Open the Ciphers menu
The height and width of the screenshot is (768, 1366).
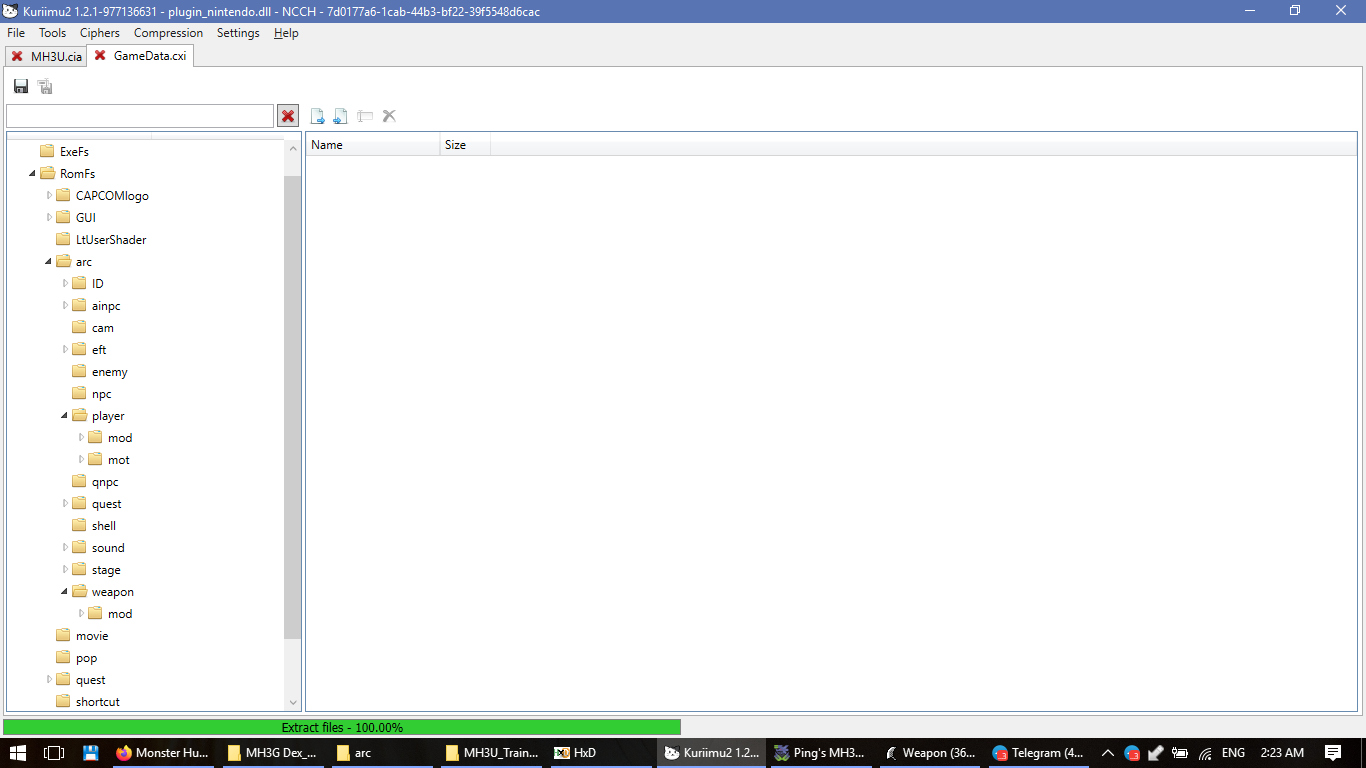100,33
